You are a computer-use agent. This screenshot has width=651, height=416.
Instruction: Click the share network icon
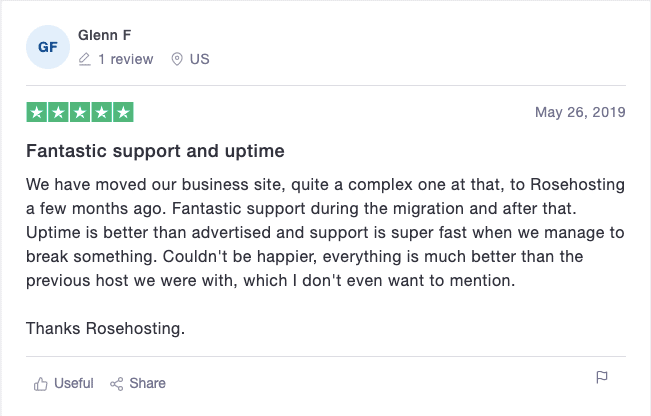(117, 384)
